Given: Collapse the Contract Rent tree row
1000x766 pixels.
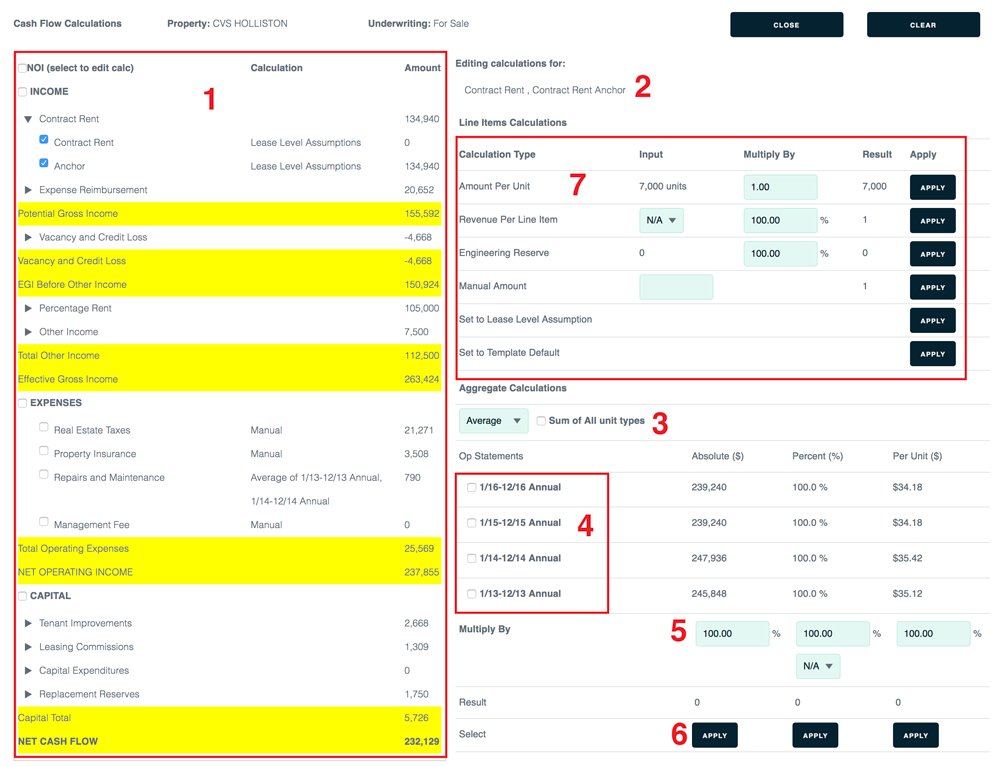Looking at the screenshot, I should [28, 119].
